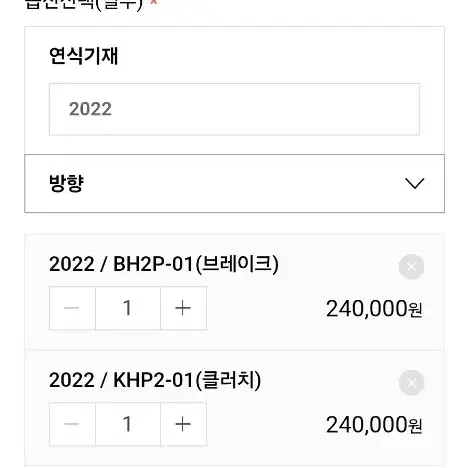Screen dimensions: 468x468
Task: Increase quantity of BH2P-01 브레이크
Action: (183, 308)
